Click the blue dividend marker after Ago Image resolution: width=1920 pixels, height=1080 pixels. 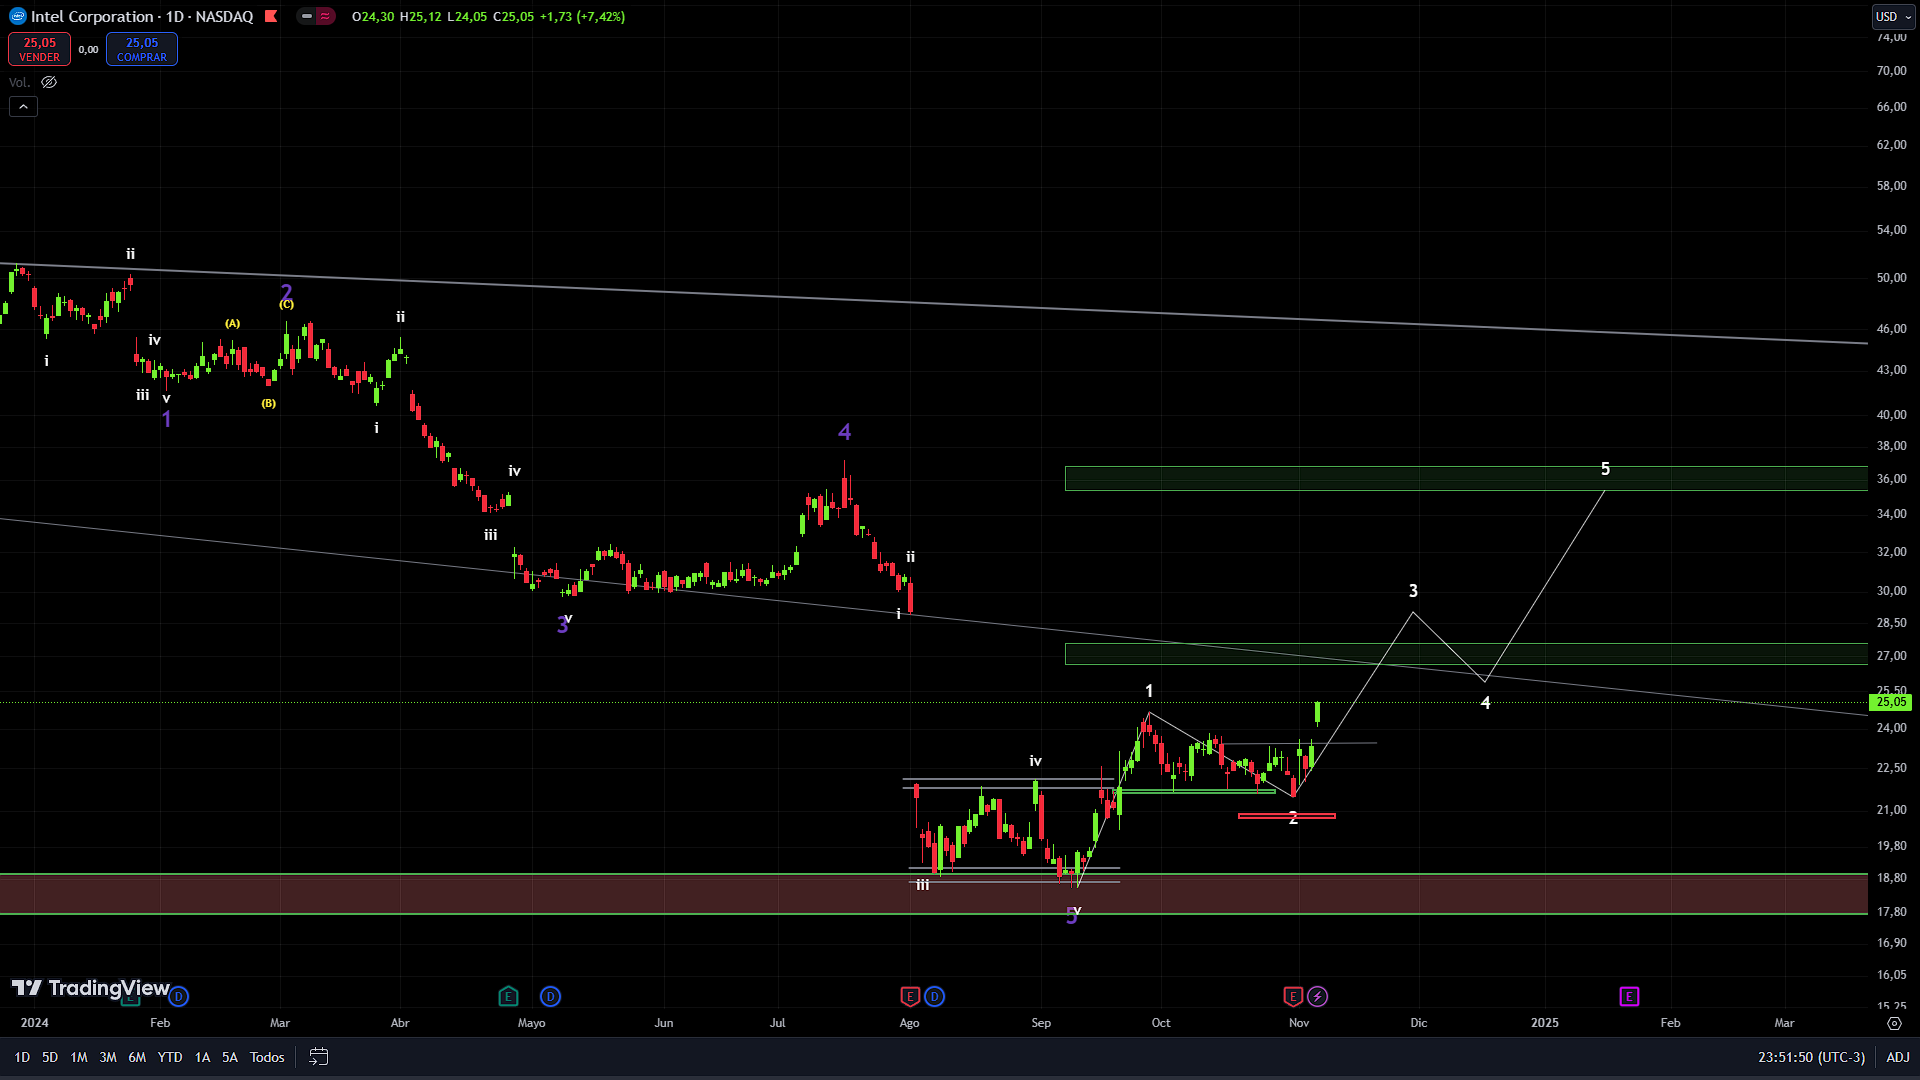coord(934,996)
